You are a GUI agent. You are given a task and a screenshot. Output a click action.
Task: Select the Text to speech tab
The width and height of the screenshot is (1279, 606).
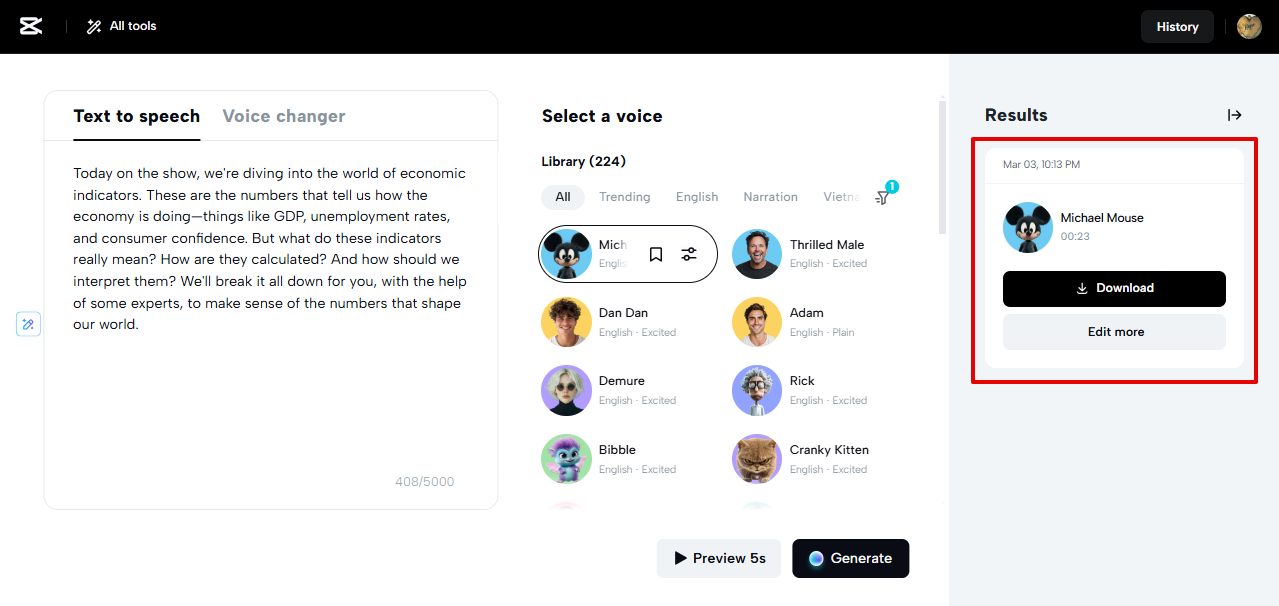pos(137,116)
